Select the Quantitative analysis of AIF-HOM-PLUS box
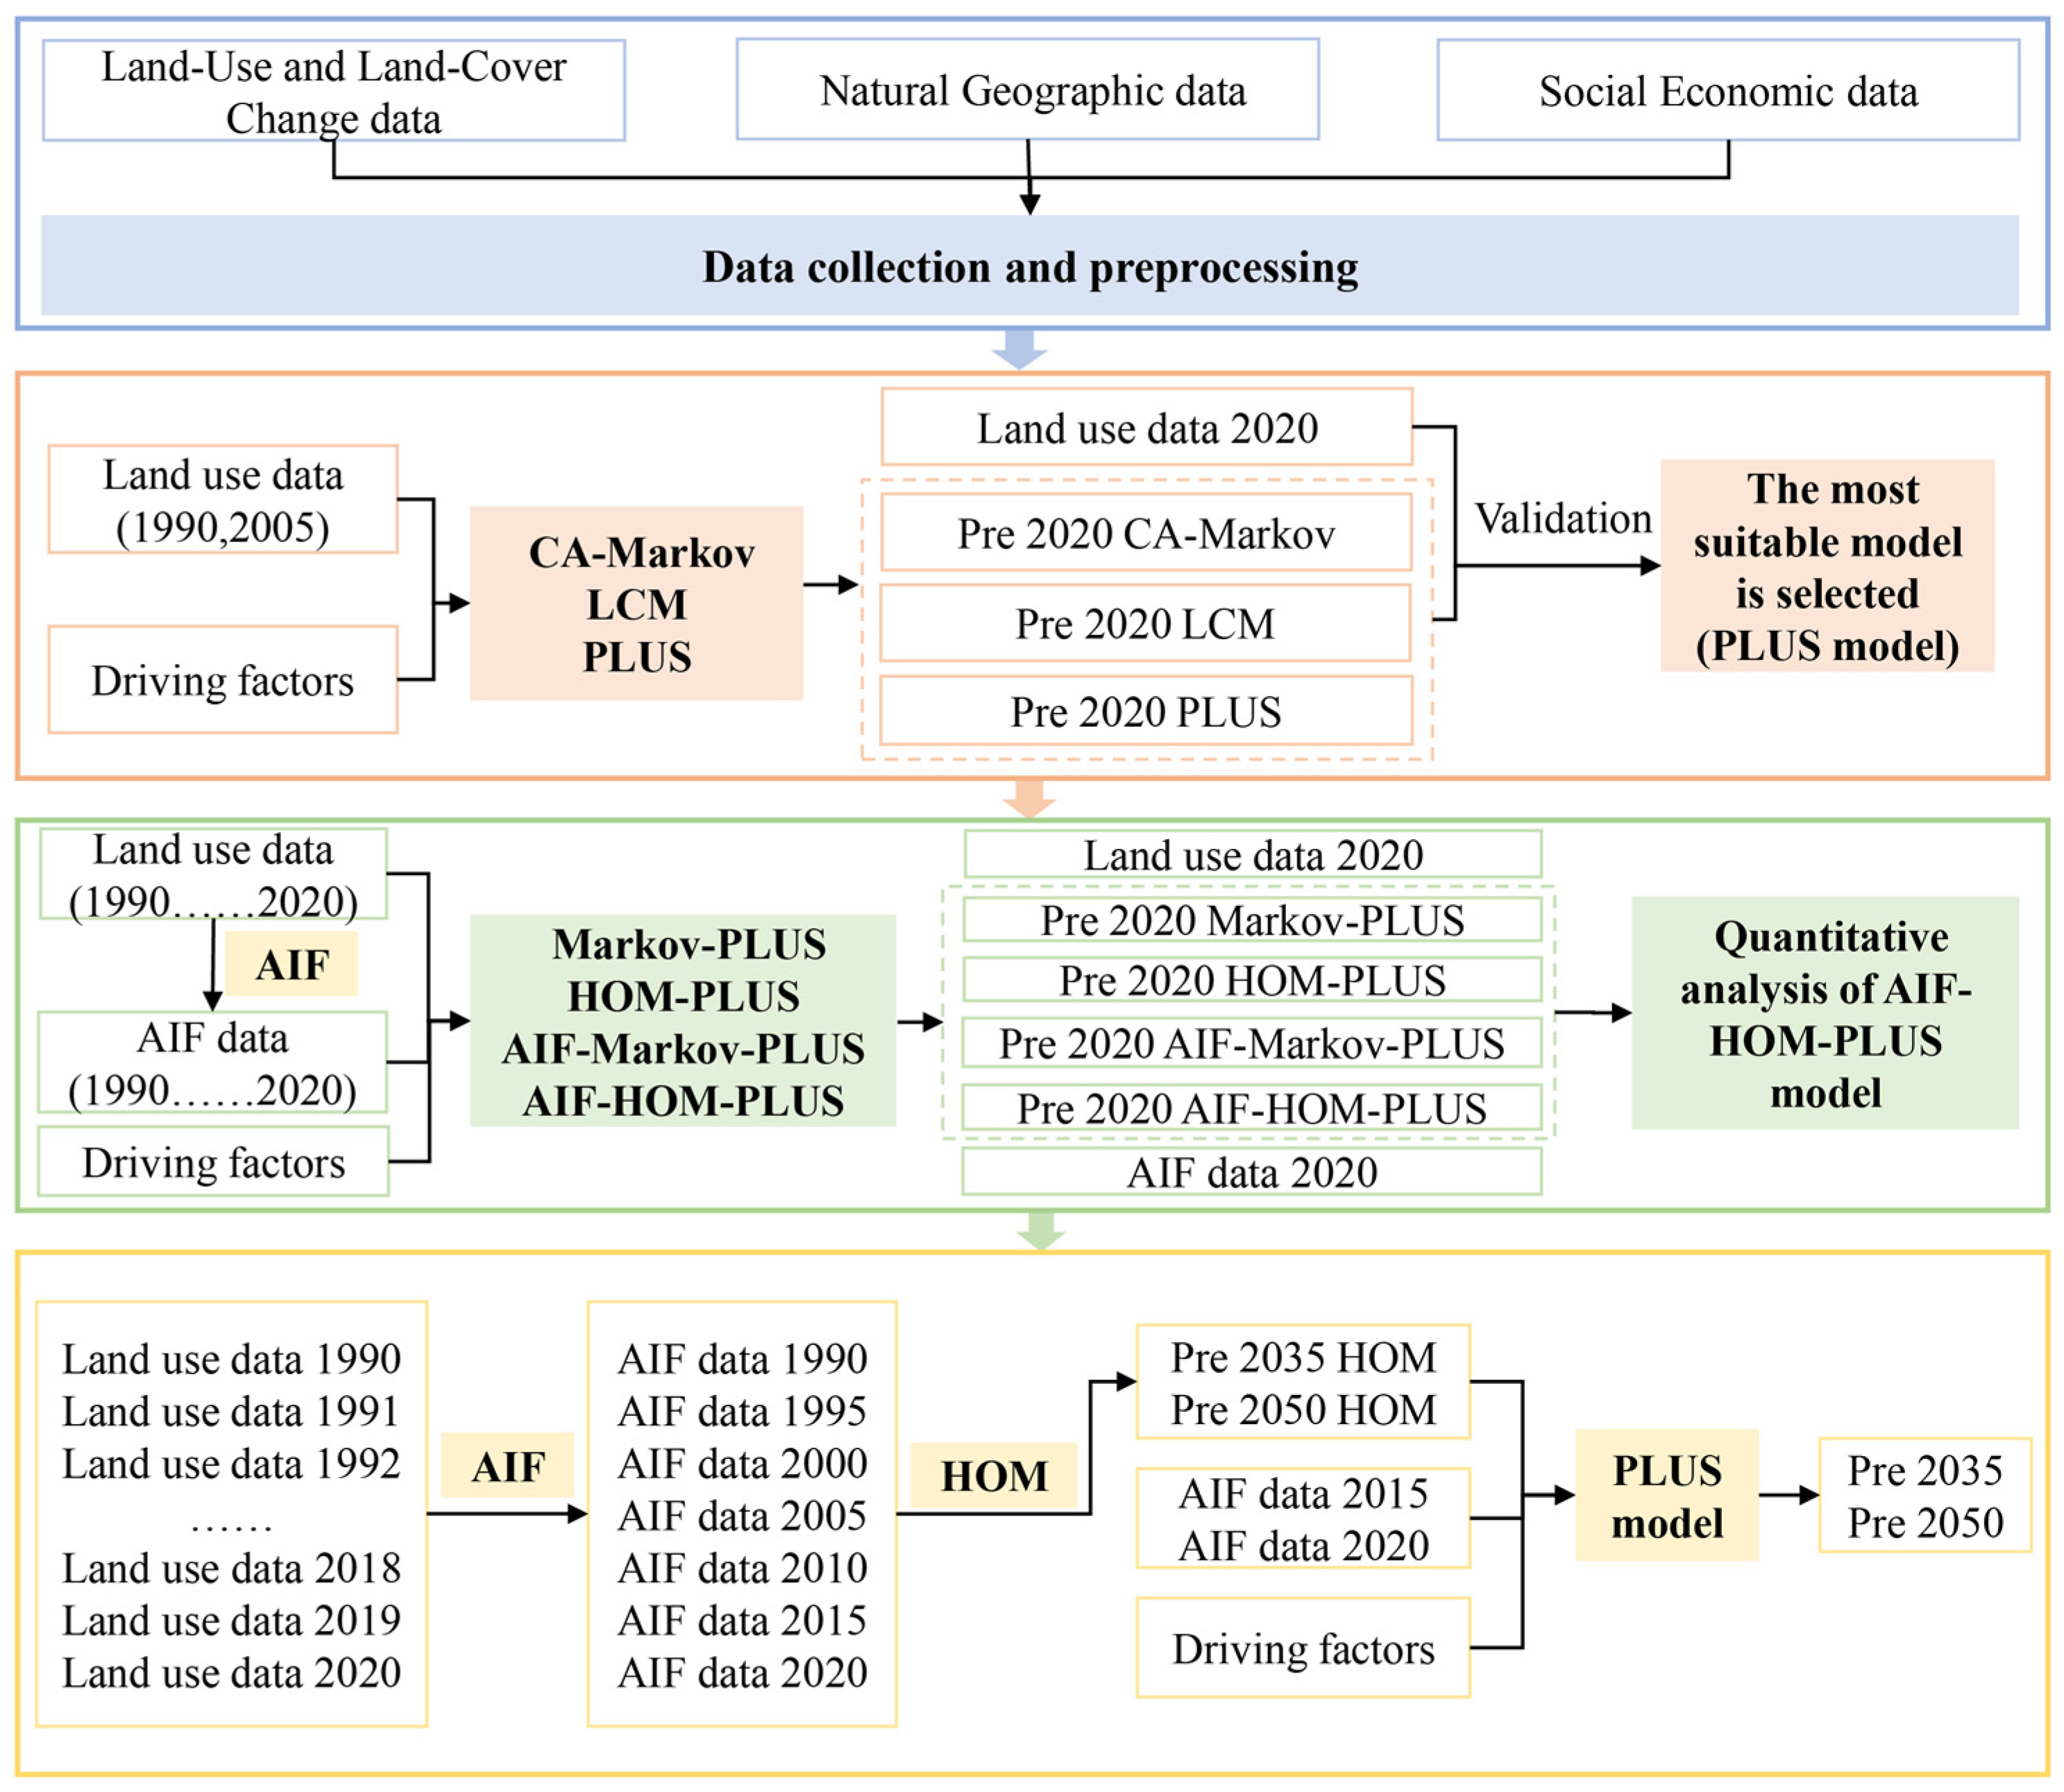The image size is (2064, 1792). 1825,1013
